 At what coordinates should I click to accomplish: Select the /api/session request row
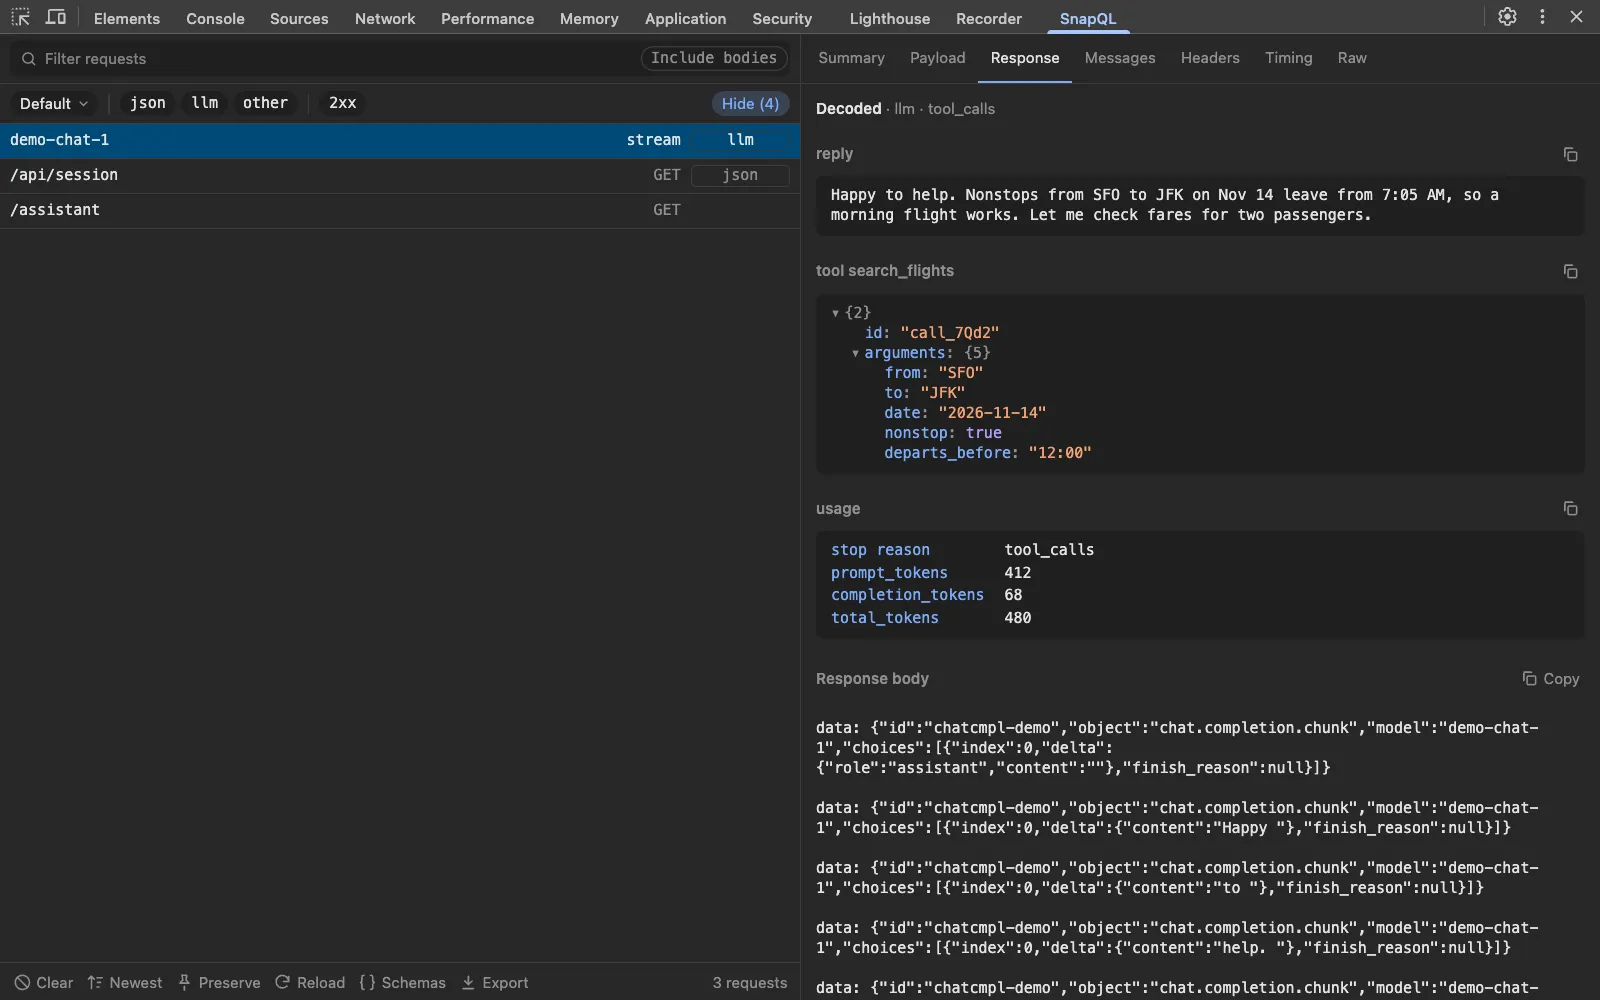[x=400, y=175]
